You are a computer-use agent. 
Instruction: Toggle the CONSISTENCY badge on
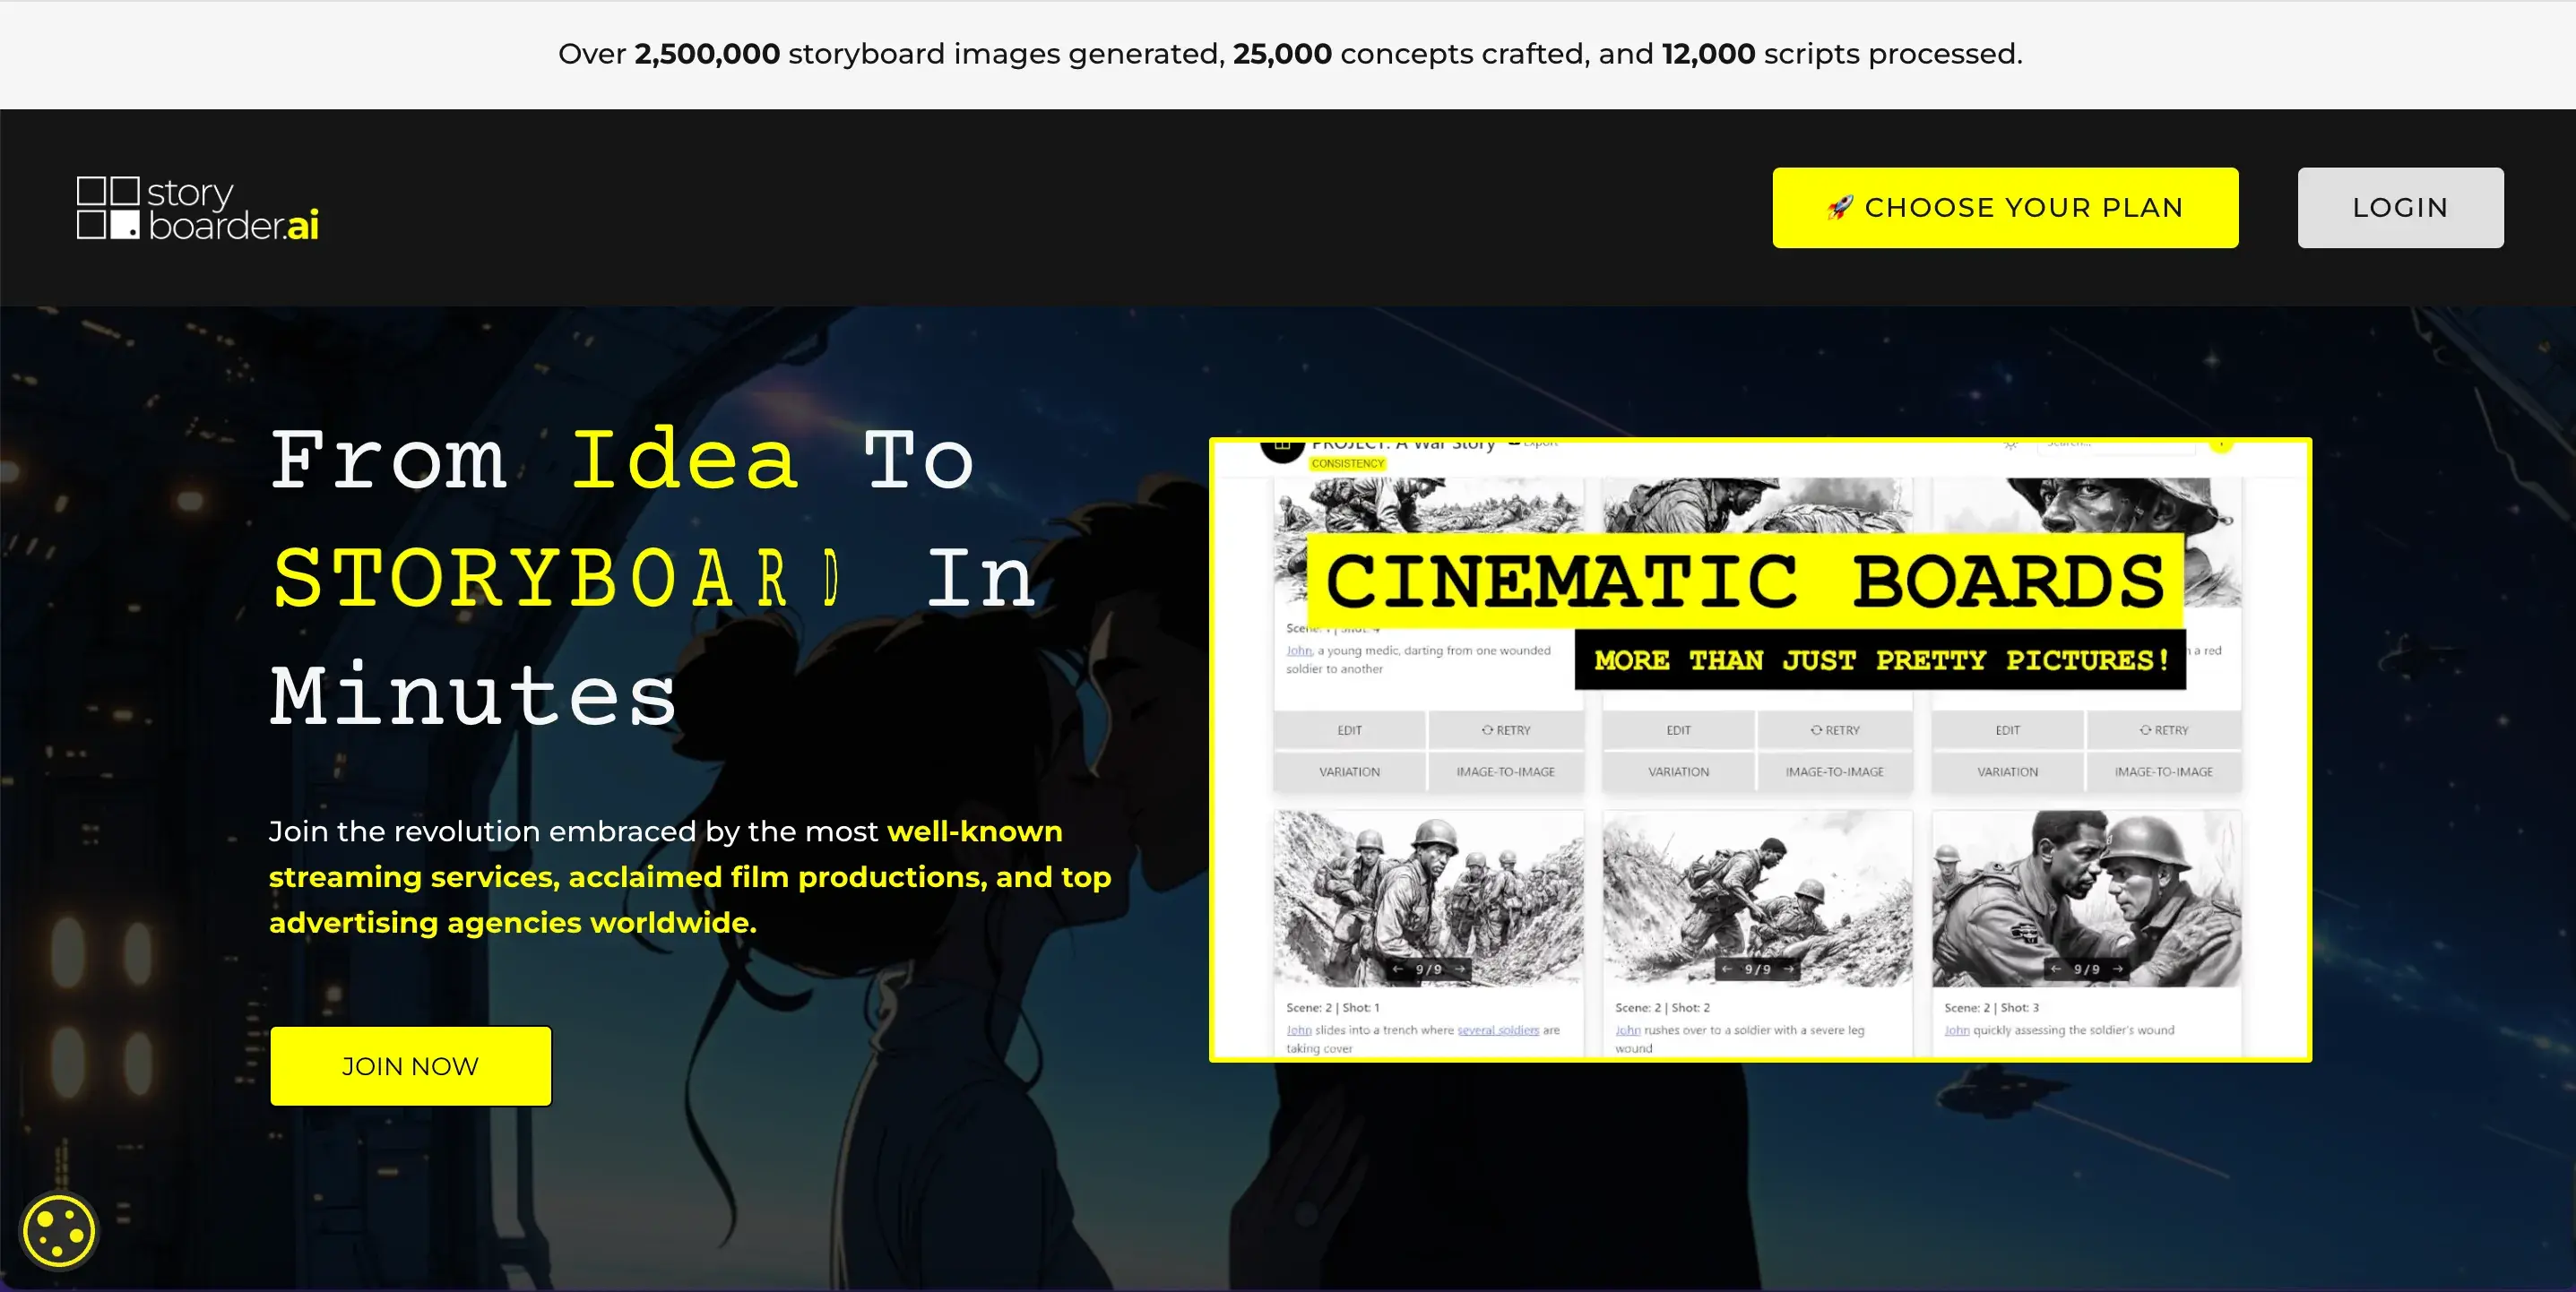pyautogui.click(x=1347, y=464)
